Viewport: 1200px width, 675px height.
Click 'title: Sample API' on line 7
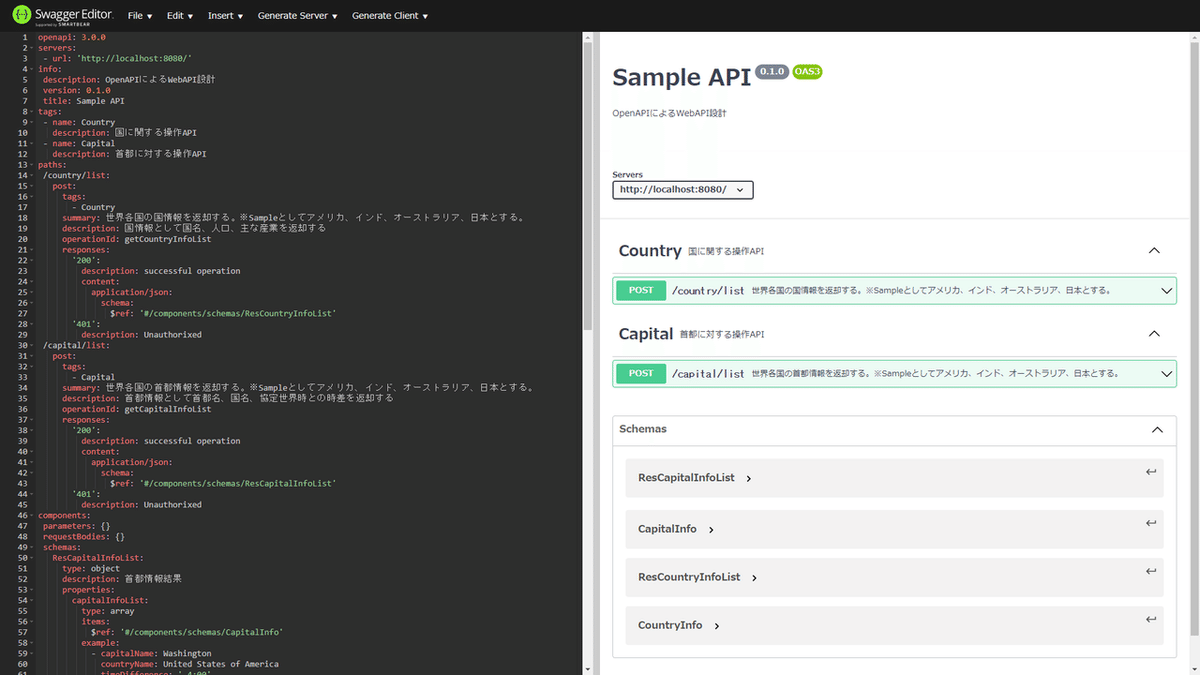click(84, 101)
